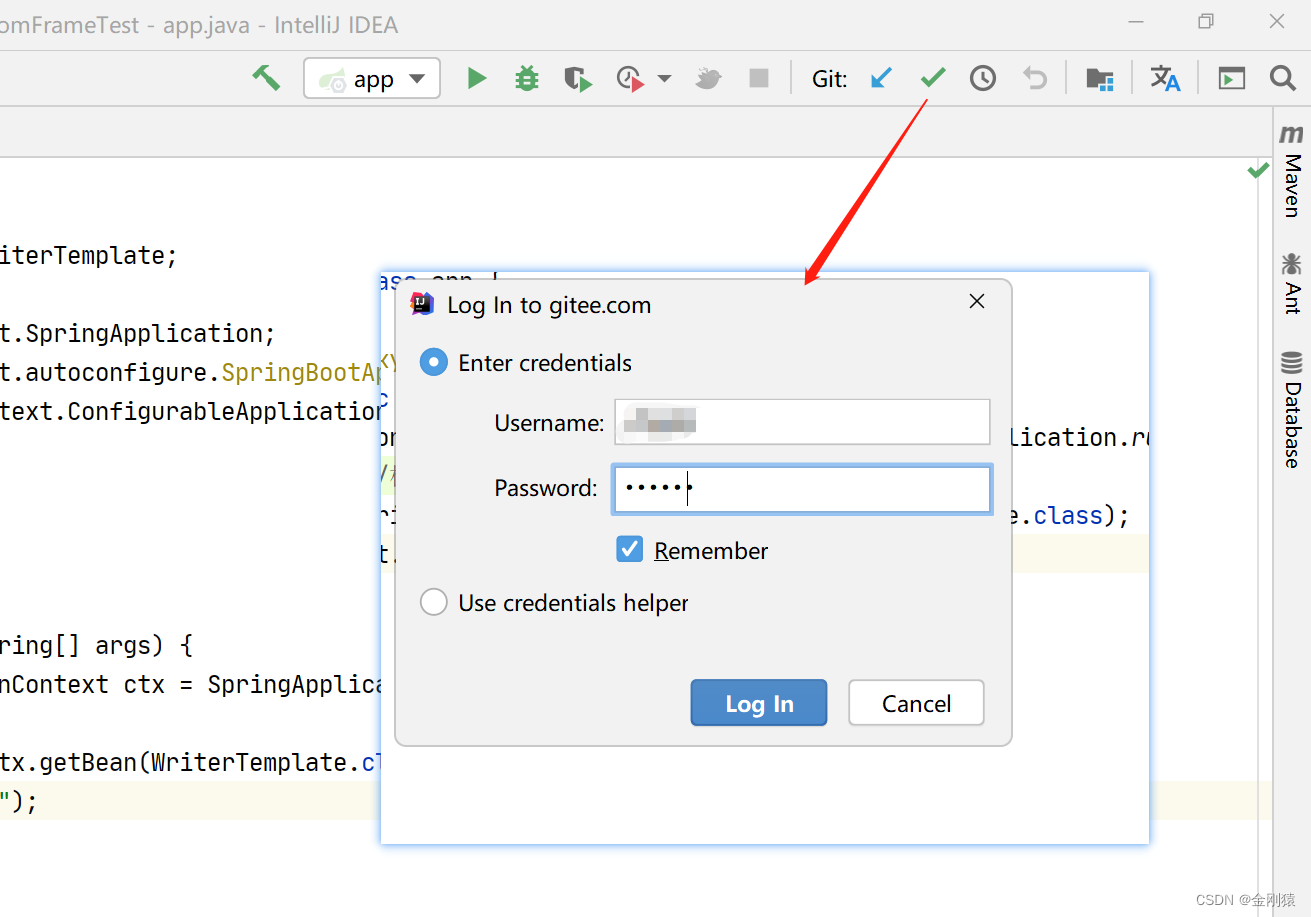Viewport: 1311px width, 917px height.
Task: Minimize the IntelliJ IDEA window
Action: point(1136,22)
